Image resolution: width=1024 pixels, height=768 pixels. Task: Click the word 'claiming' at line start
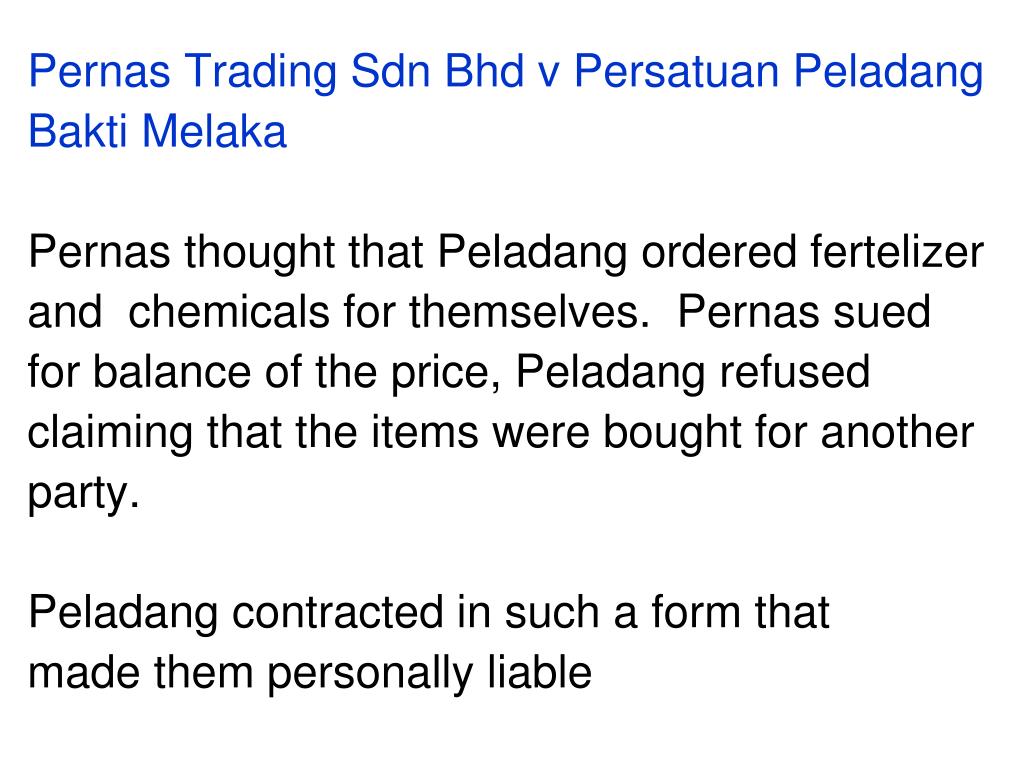pyautogui.click(x=110, y=434)
